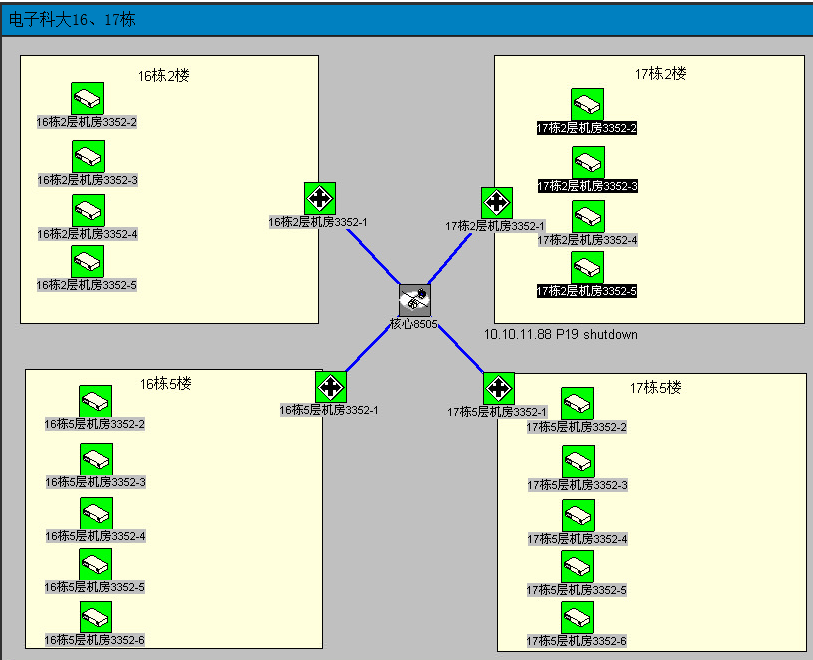Image resolution: width=813 pixels, height=660 pixels.
Task: Select the 17栋5层机房3352-1 switch icon
Action: pyautogui.click(x=497, y=389)
